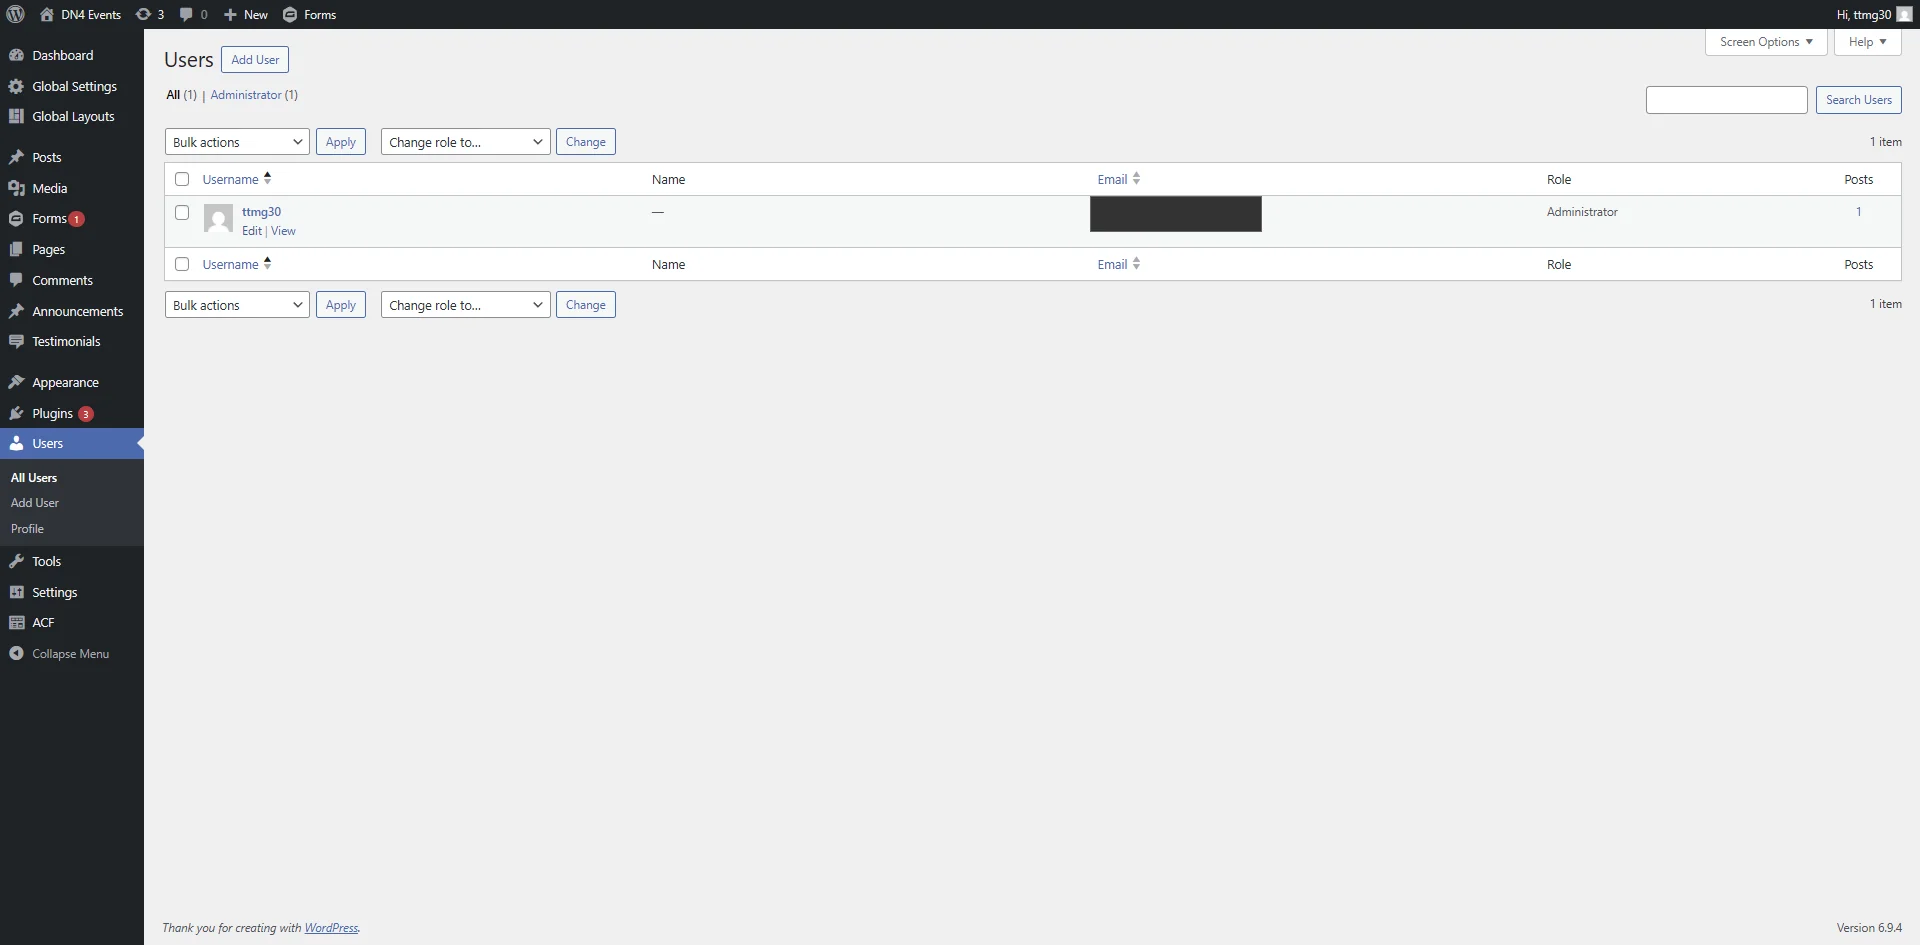Check the checkbox for user ttmg30

coord(181,212)
